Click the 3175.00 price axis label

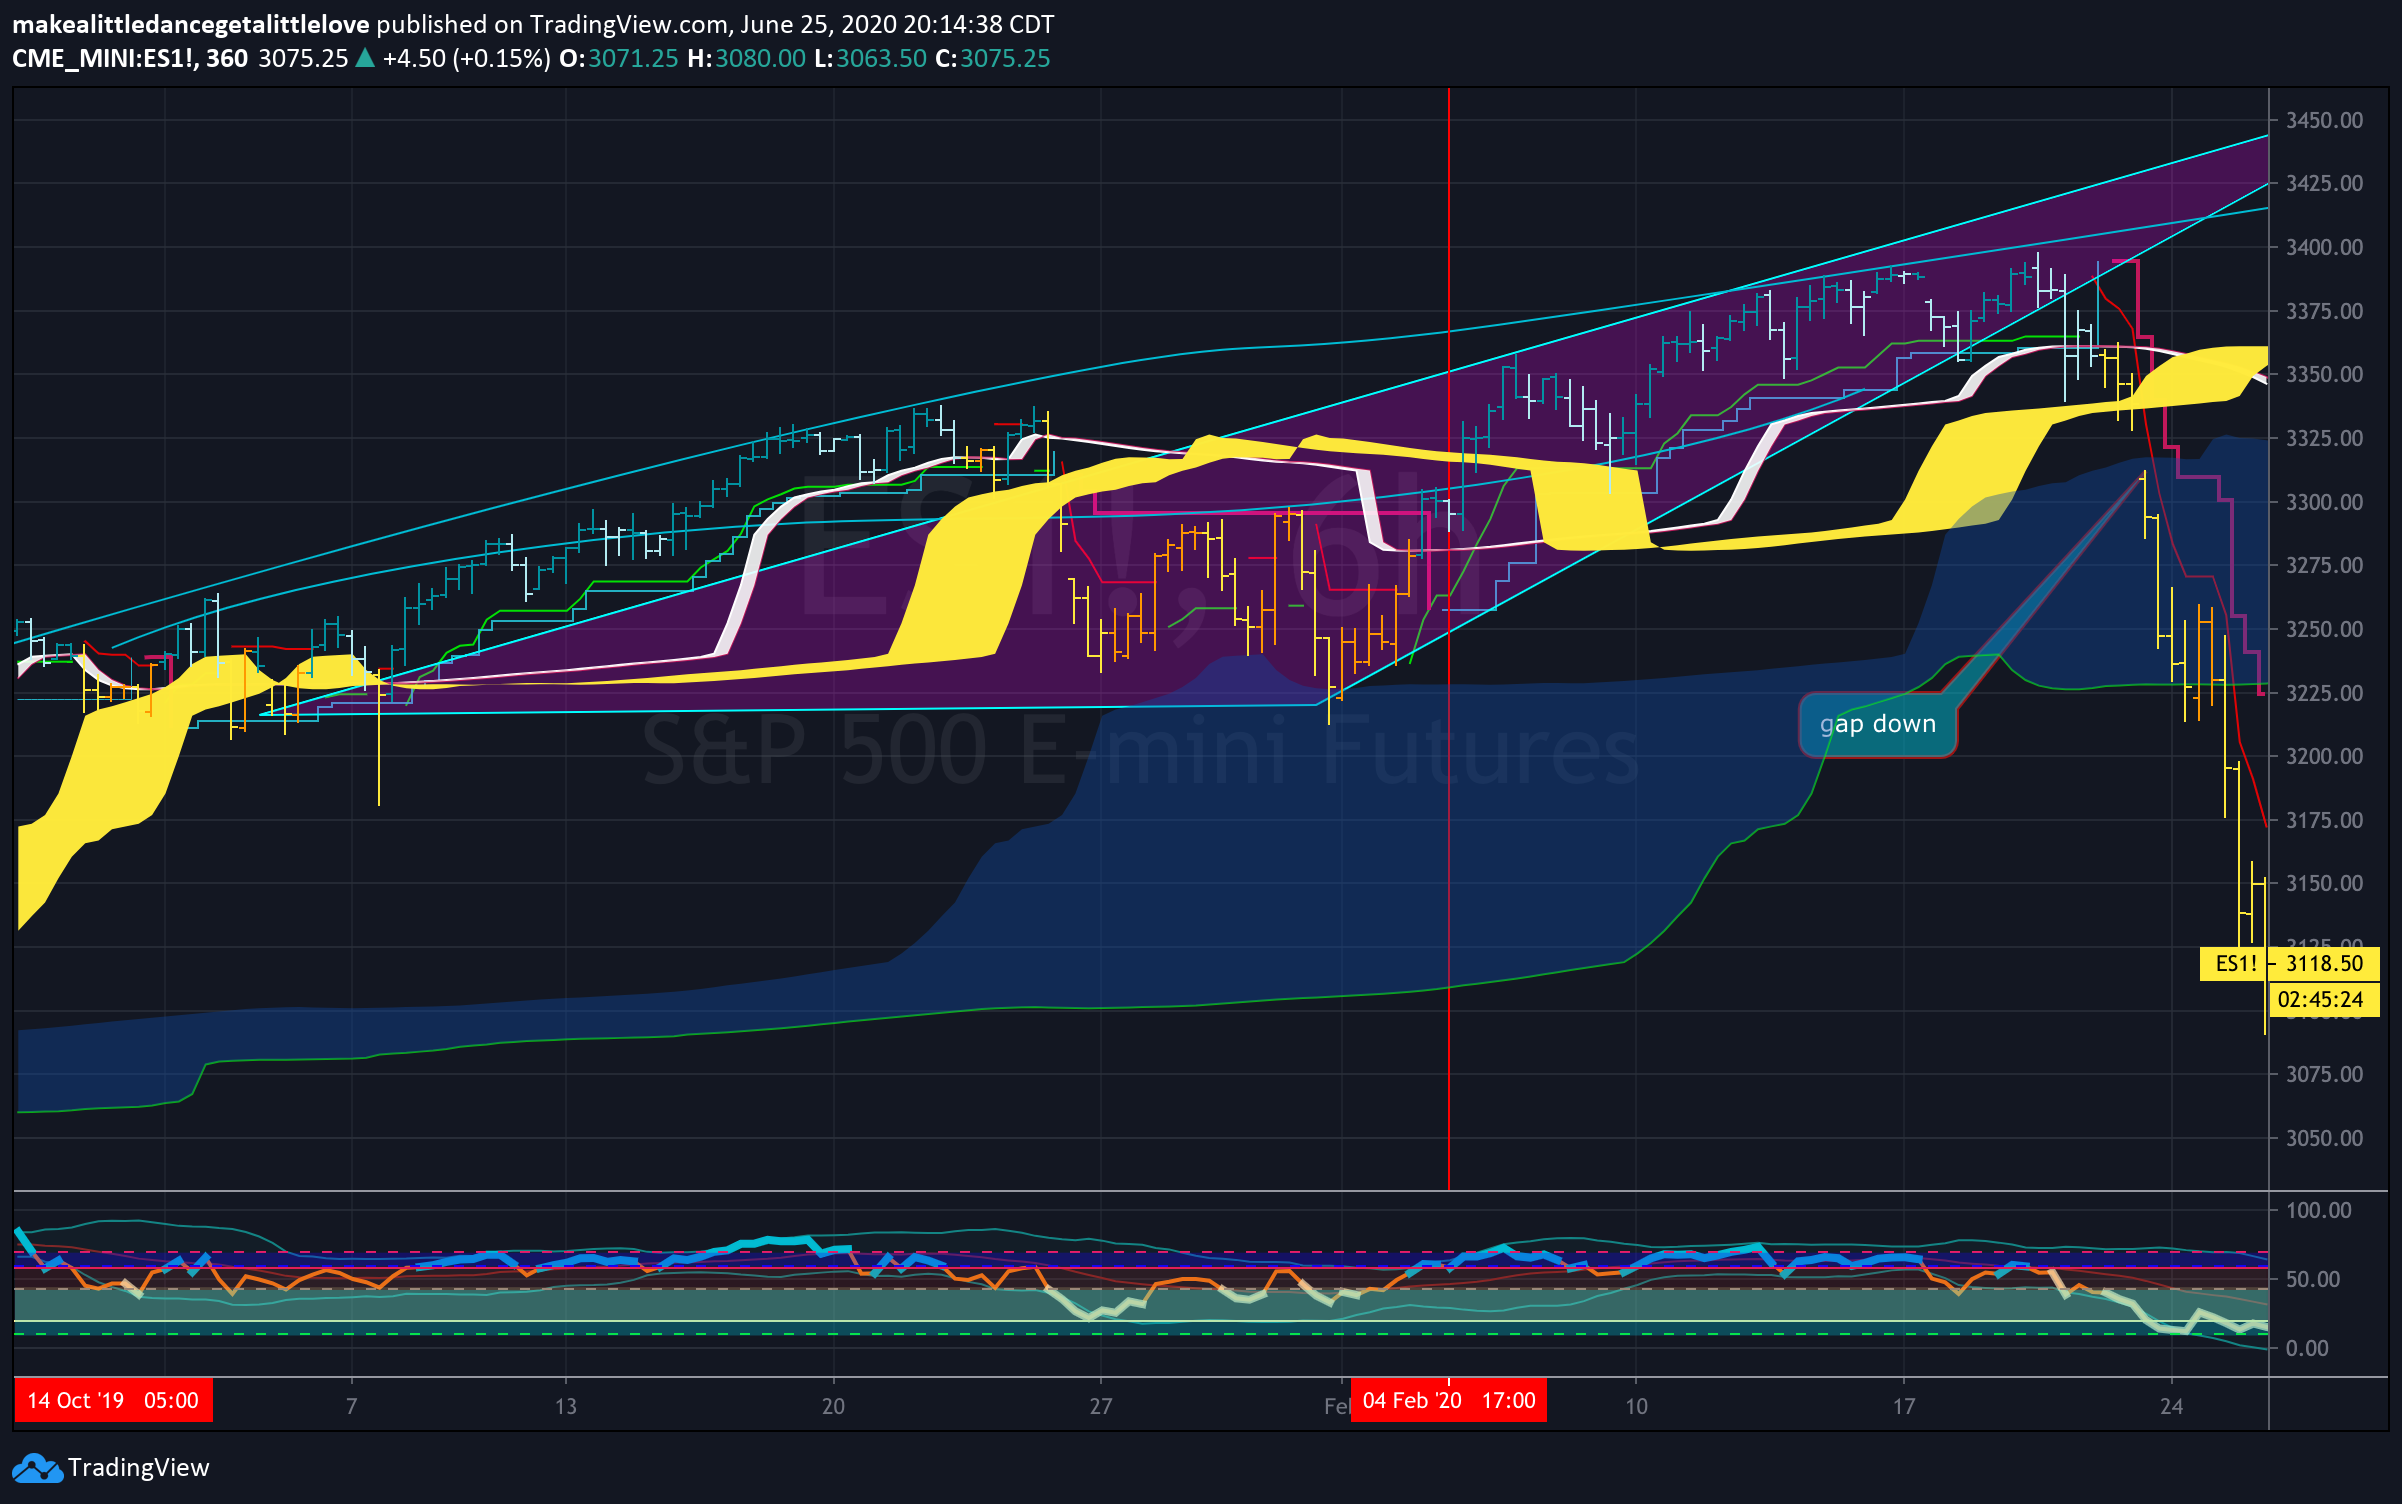(2324, 820)
